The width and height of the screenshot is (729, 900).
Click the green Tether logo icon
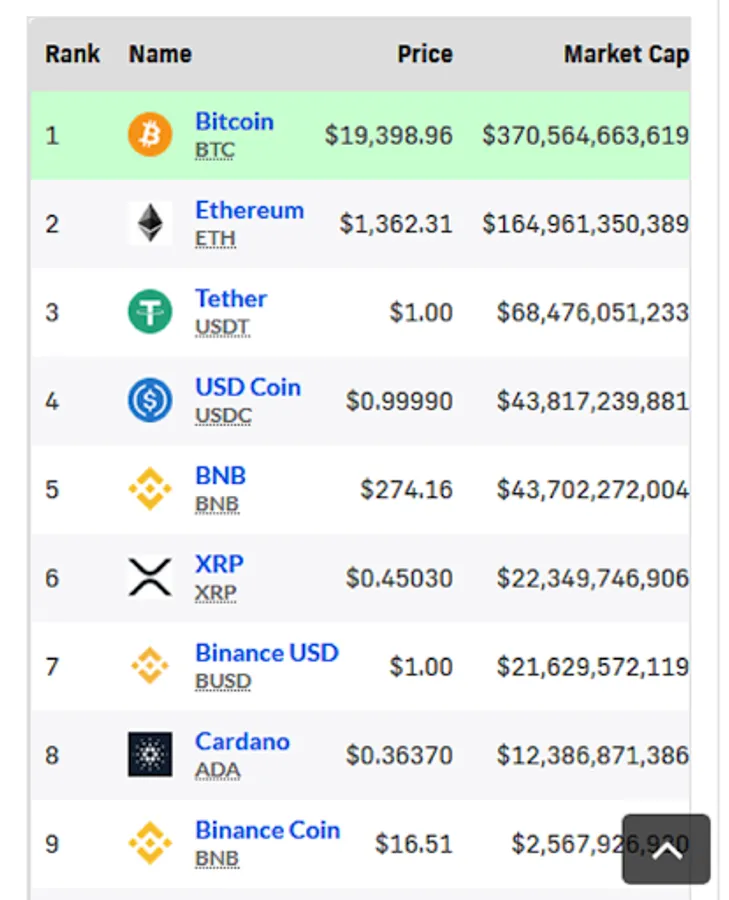point(150,312)
